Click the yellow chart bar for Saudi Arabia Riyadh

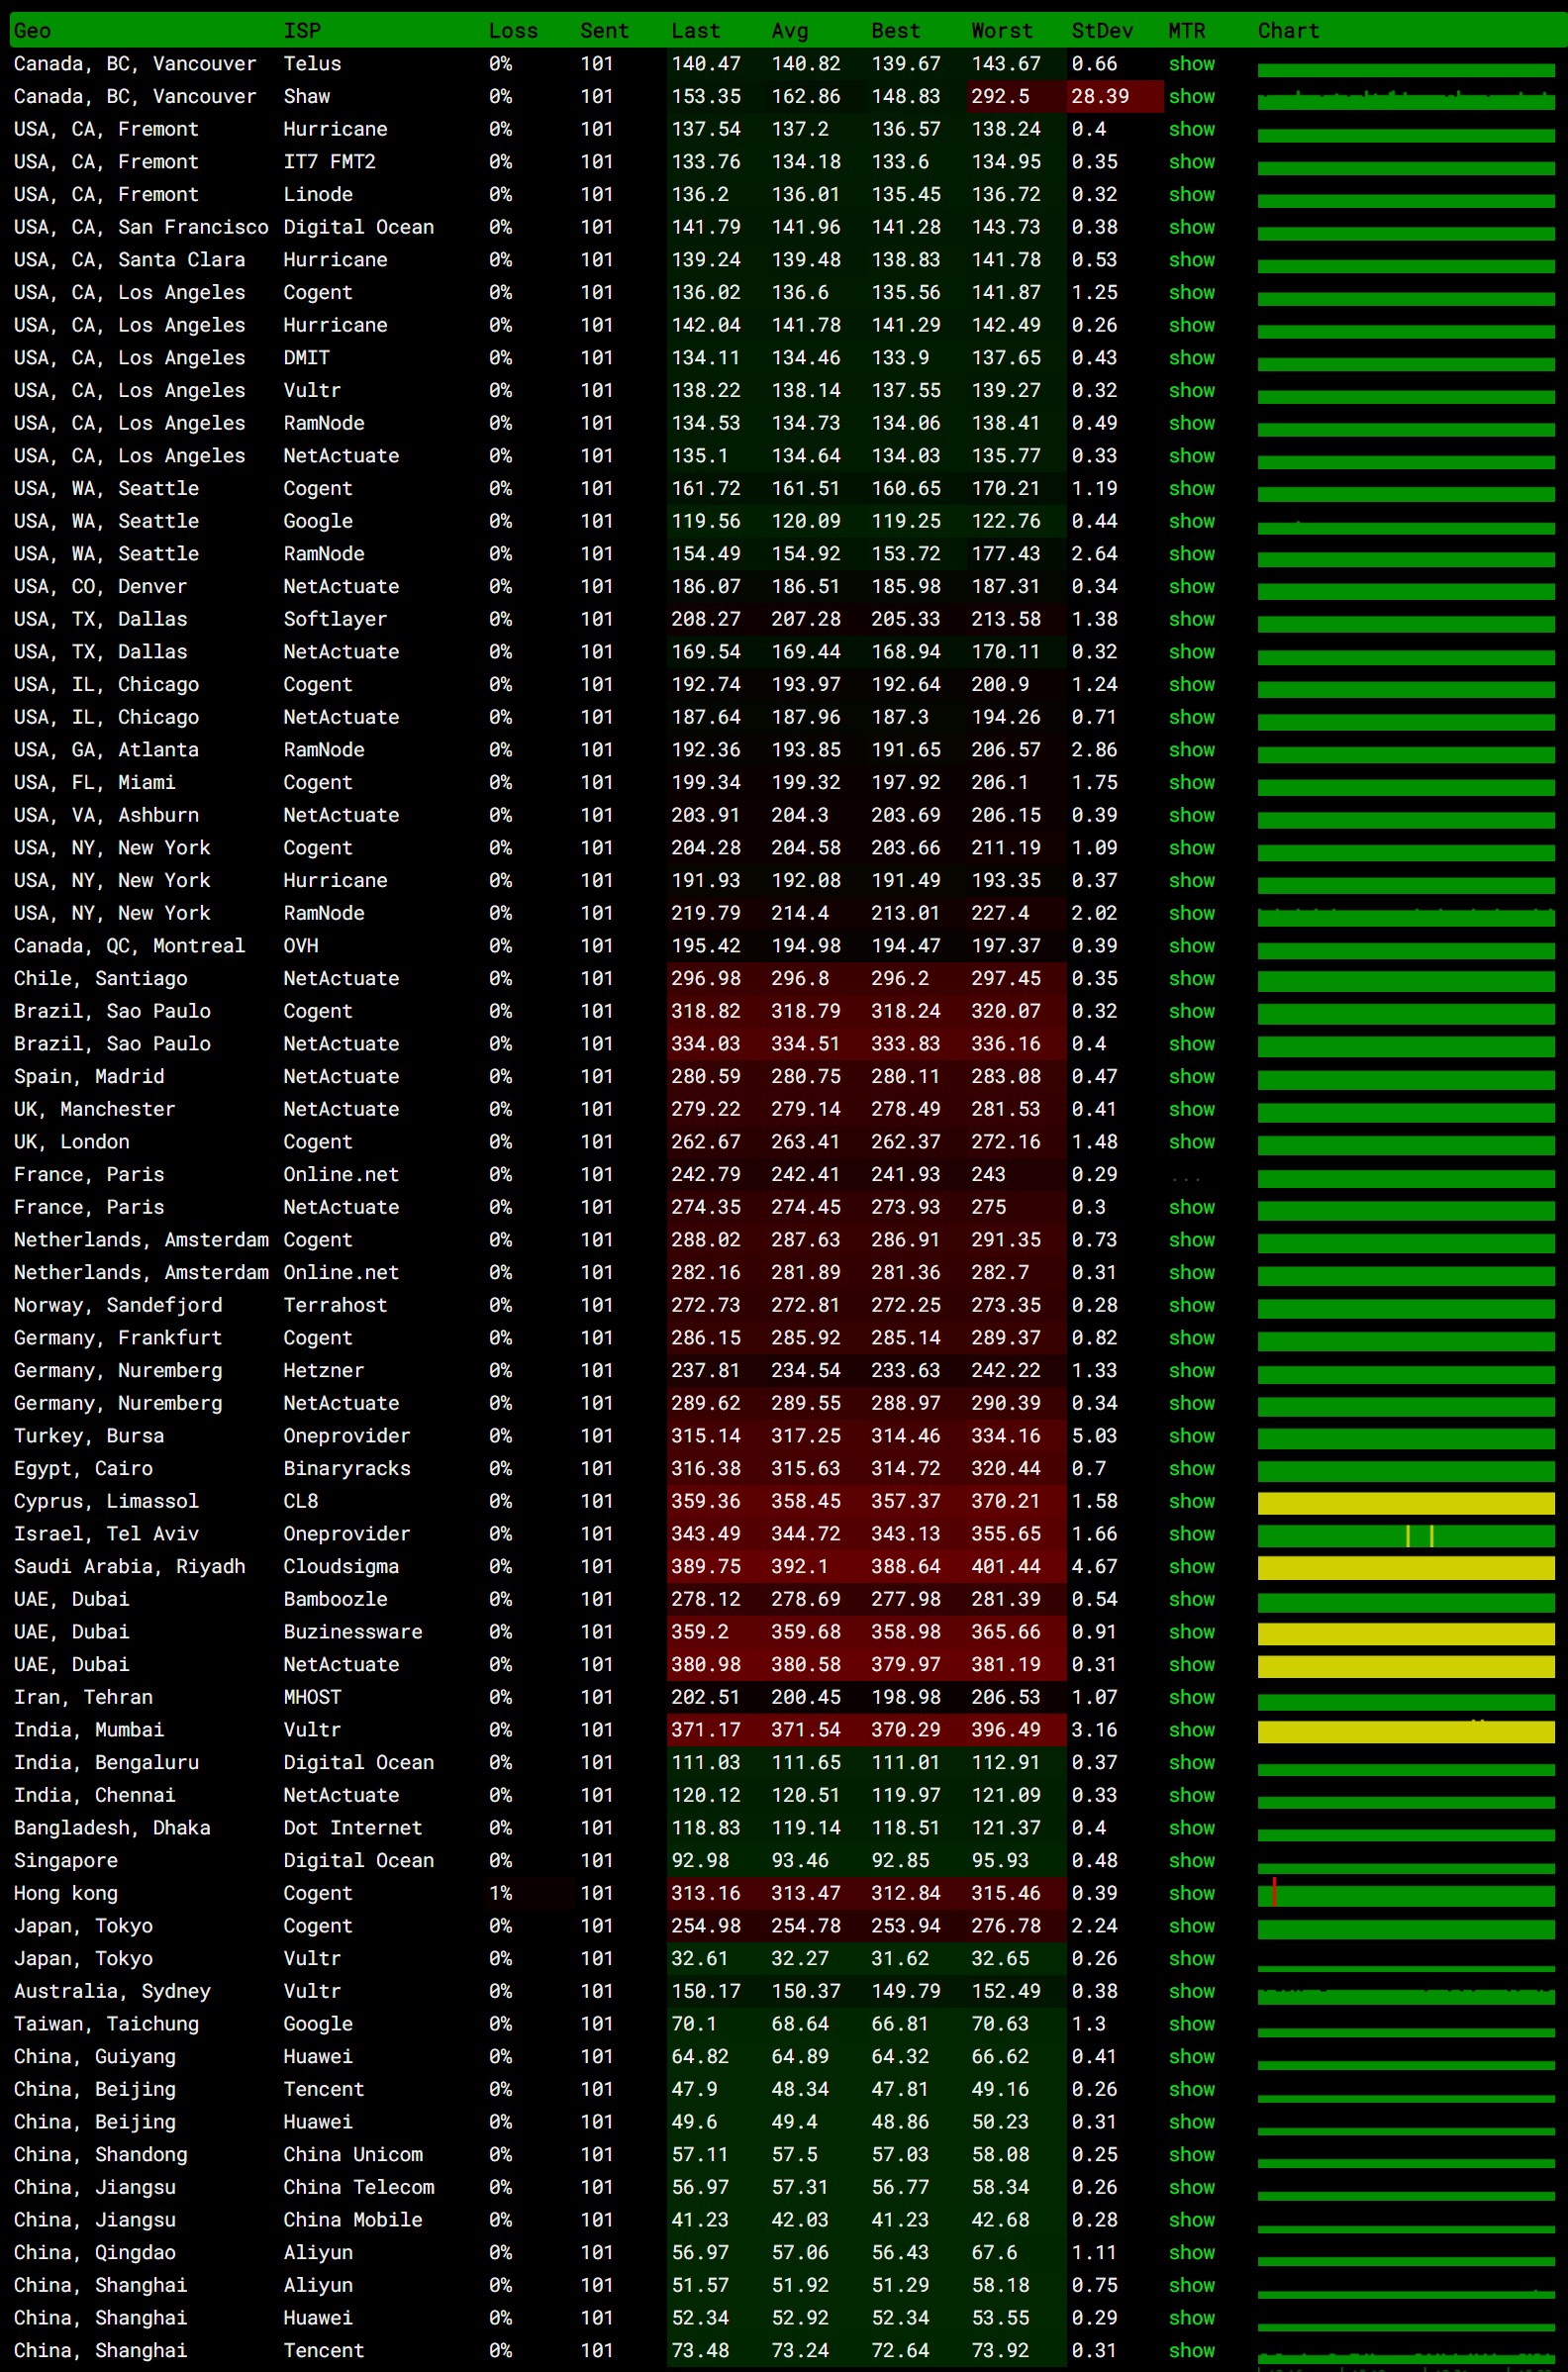point(1406,1568)
